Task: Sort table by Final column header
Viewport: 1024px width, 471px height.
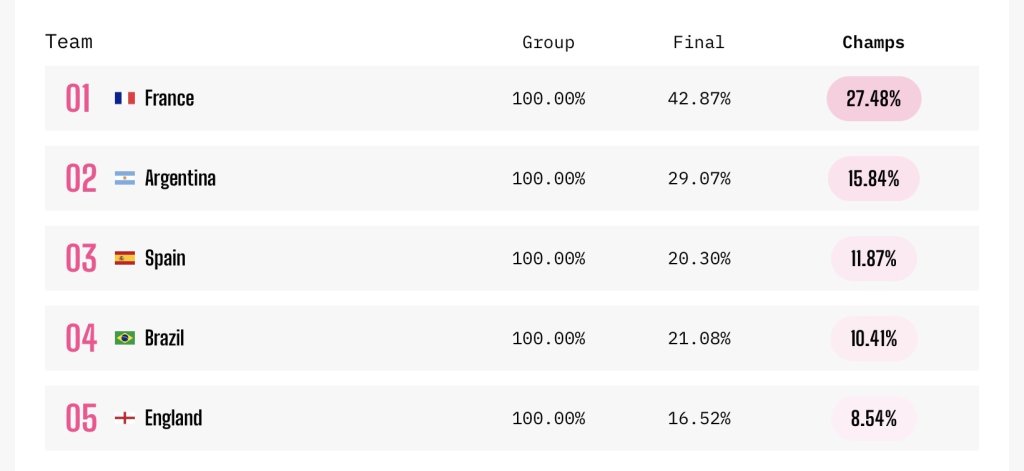Action: point(699,42)
